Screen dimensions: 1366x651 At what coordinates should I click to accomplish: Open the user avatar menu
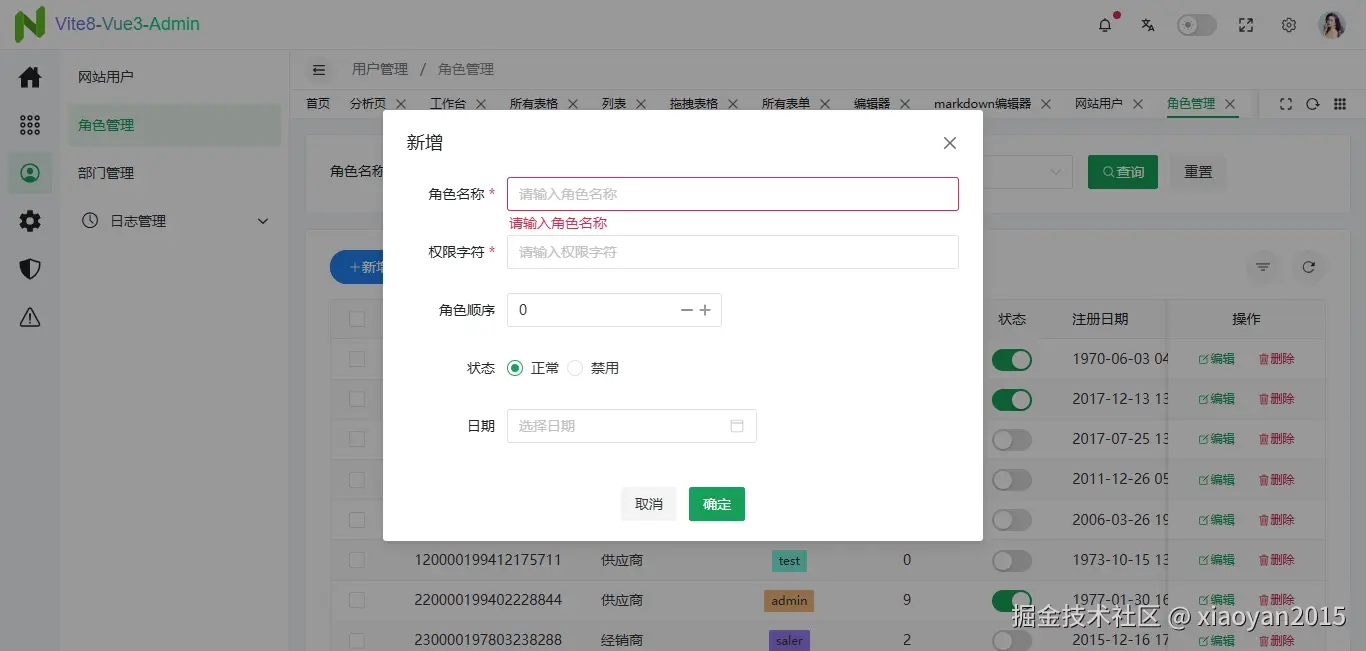1332,25
